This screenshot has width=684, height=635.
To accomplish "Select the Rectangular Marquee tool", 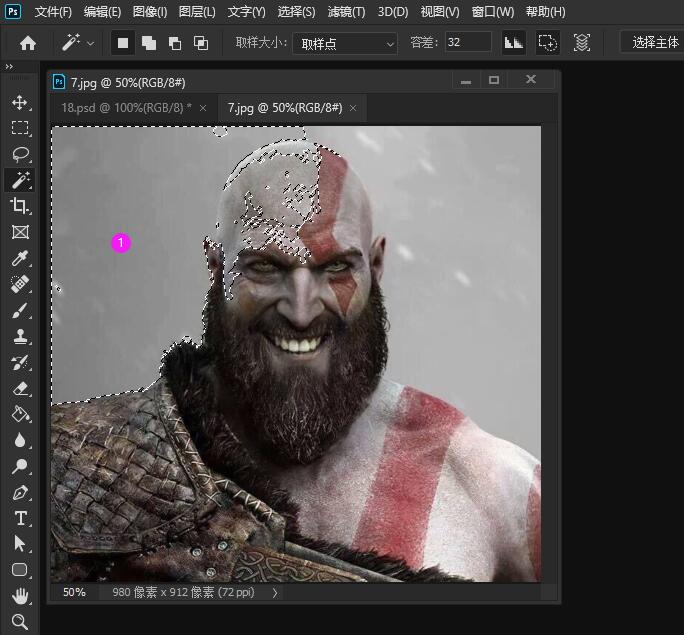I will (x=20, y=128).
